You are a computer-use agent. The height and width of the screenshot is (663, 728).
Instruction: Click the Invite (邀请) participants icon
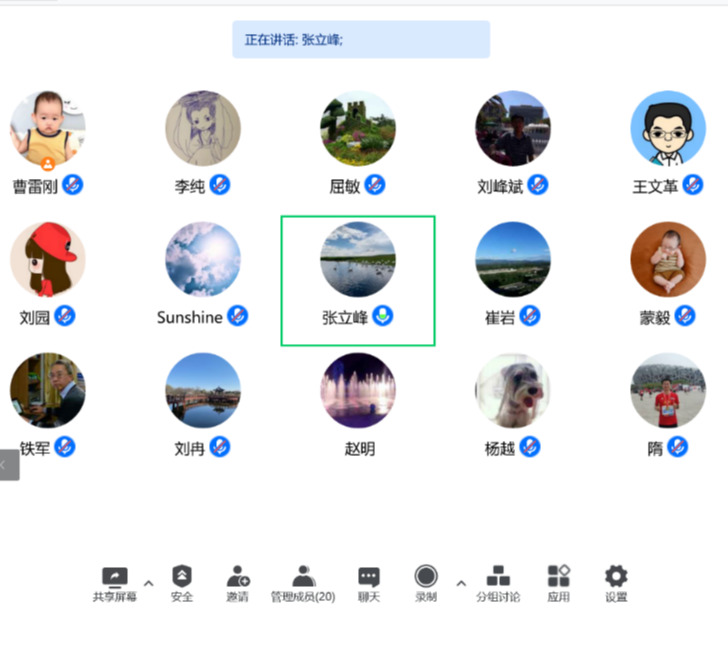[238, 584]
